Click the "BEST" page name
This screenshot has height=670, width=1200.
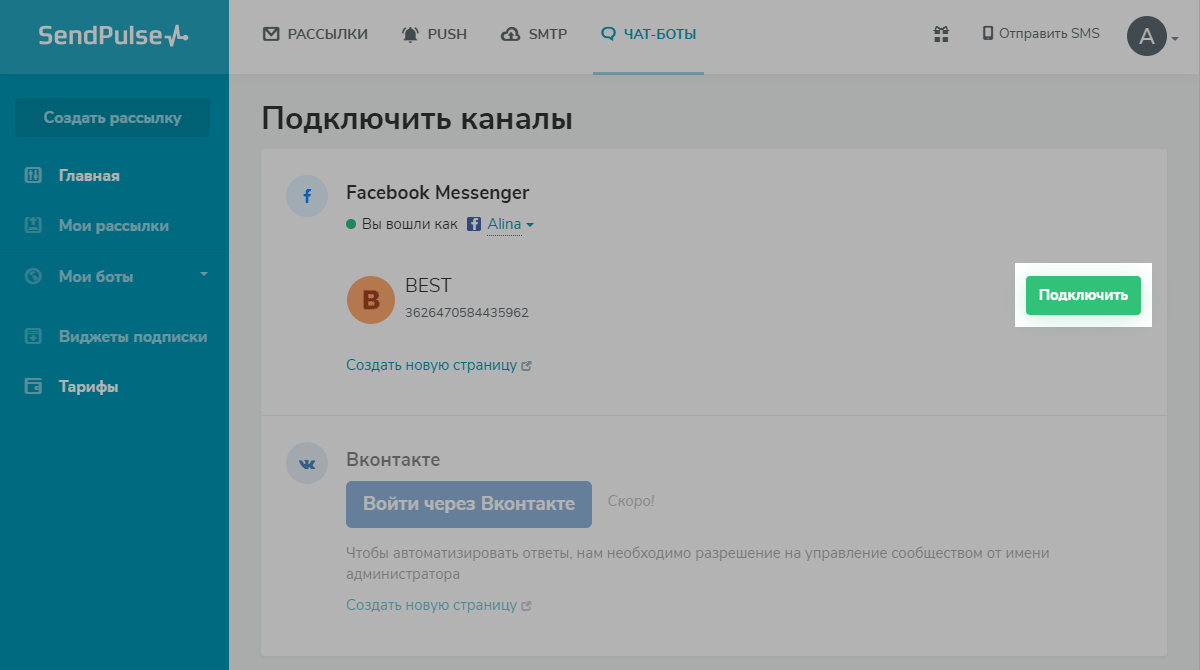coord(429,286)
